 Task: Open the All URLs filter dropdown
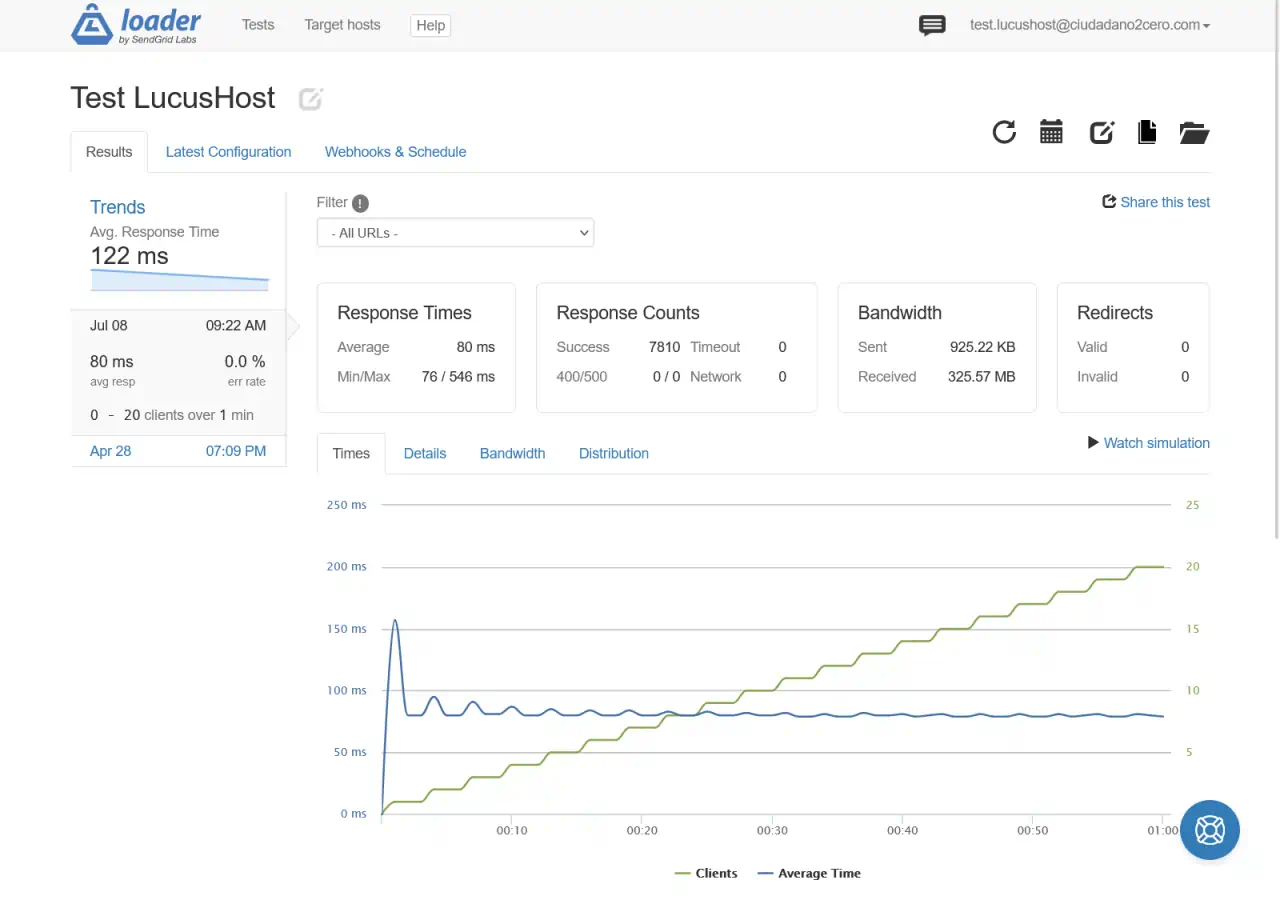pos(455,233)
